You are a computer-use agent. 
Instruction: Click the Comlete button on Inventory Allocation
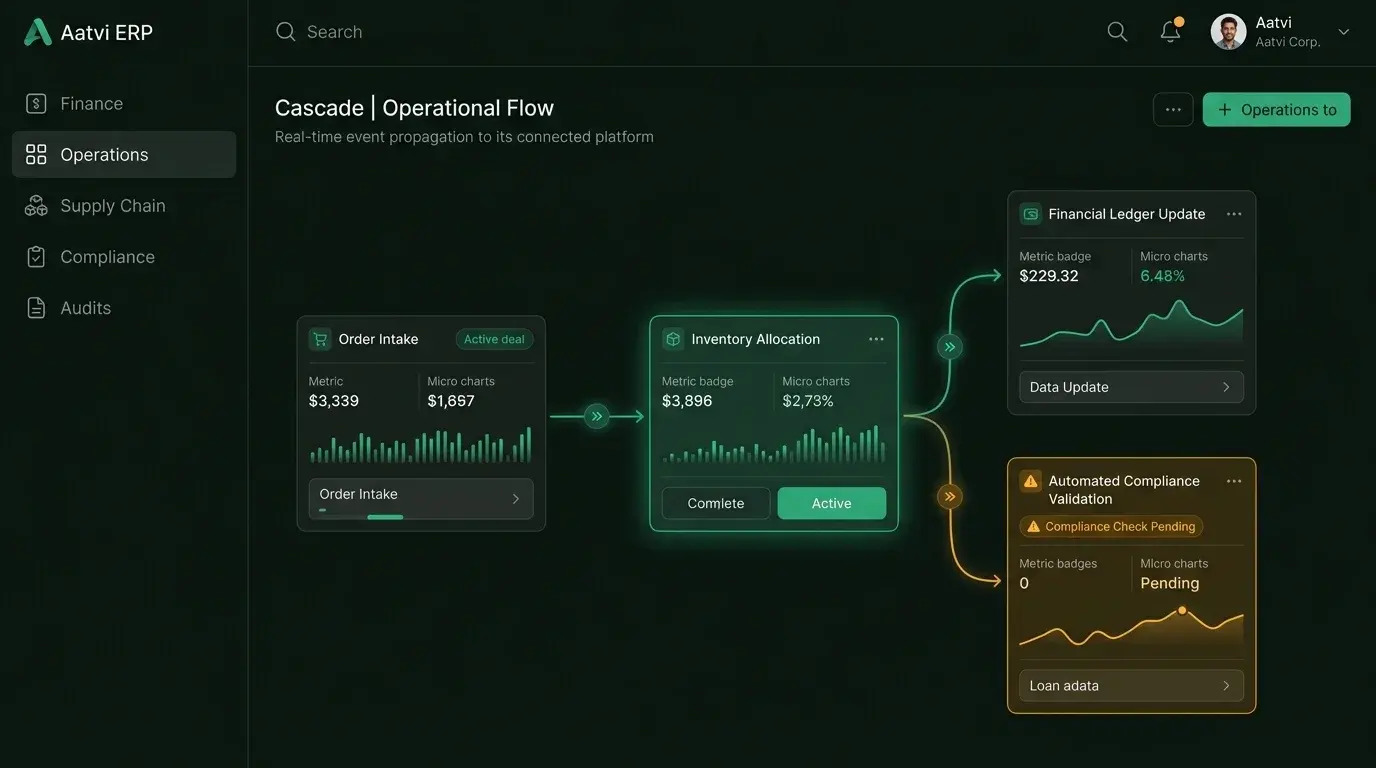click(x=716, y=503)
